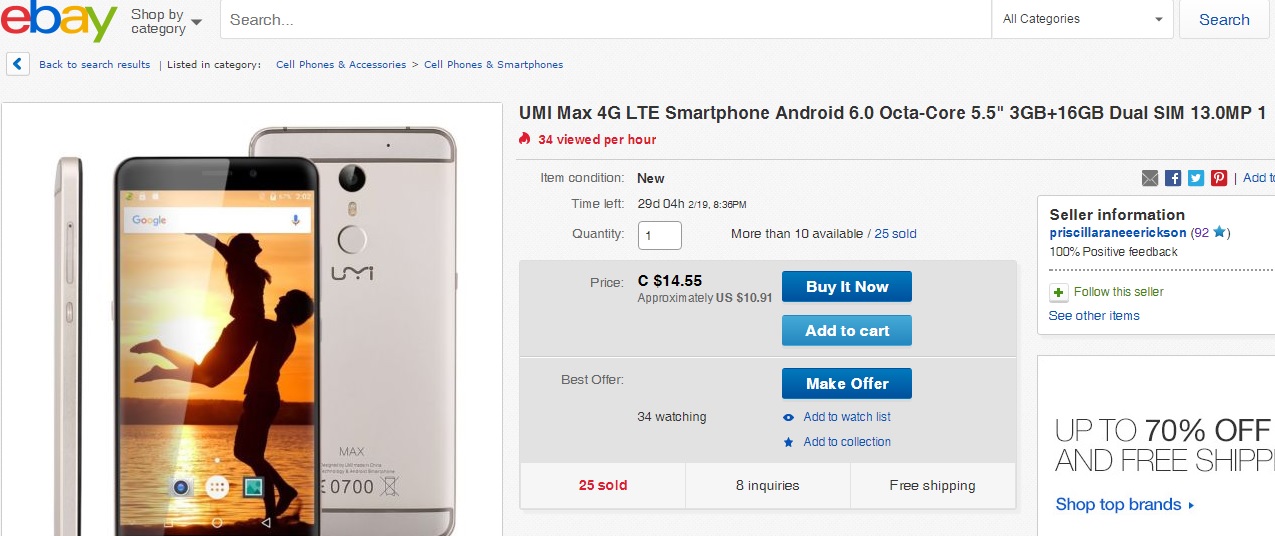The image size is (1275, 536).
Task: Open the Shop by category dropdown
Action: (166, 21)
